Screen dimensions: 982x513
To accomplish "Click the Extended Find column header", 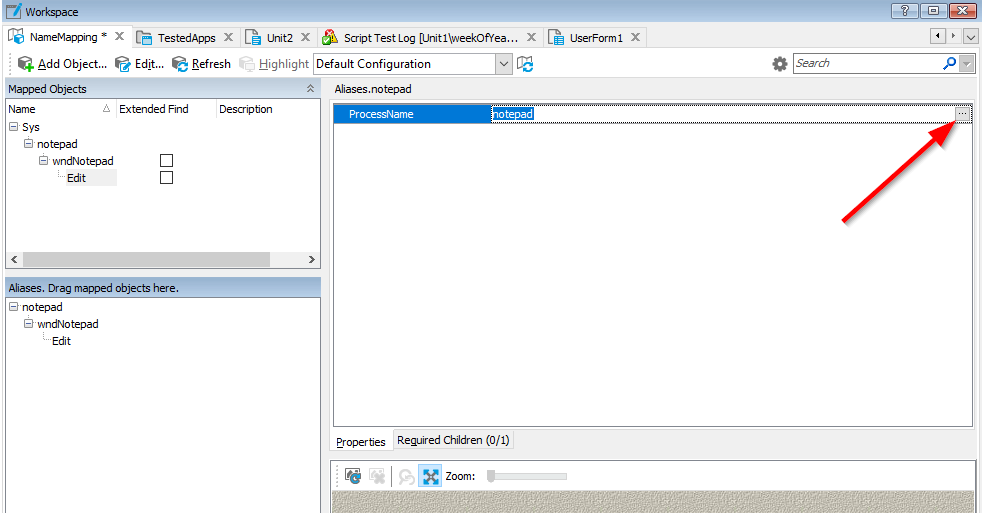I will [166, 109].
